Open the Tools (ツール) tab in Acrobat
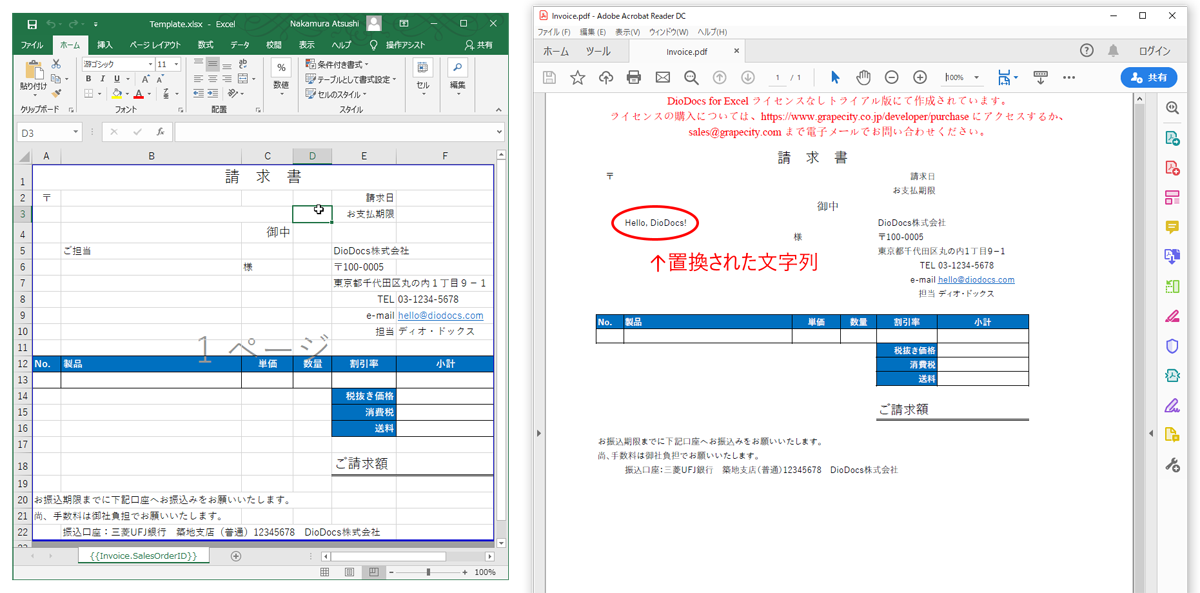 [597, 51]
